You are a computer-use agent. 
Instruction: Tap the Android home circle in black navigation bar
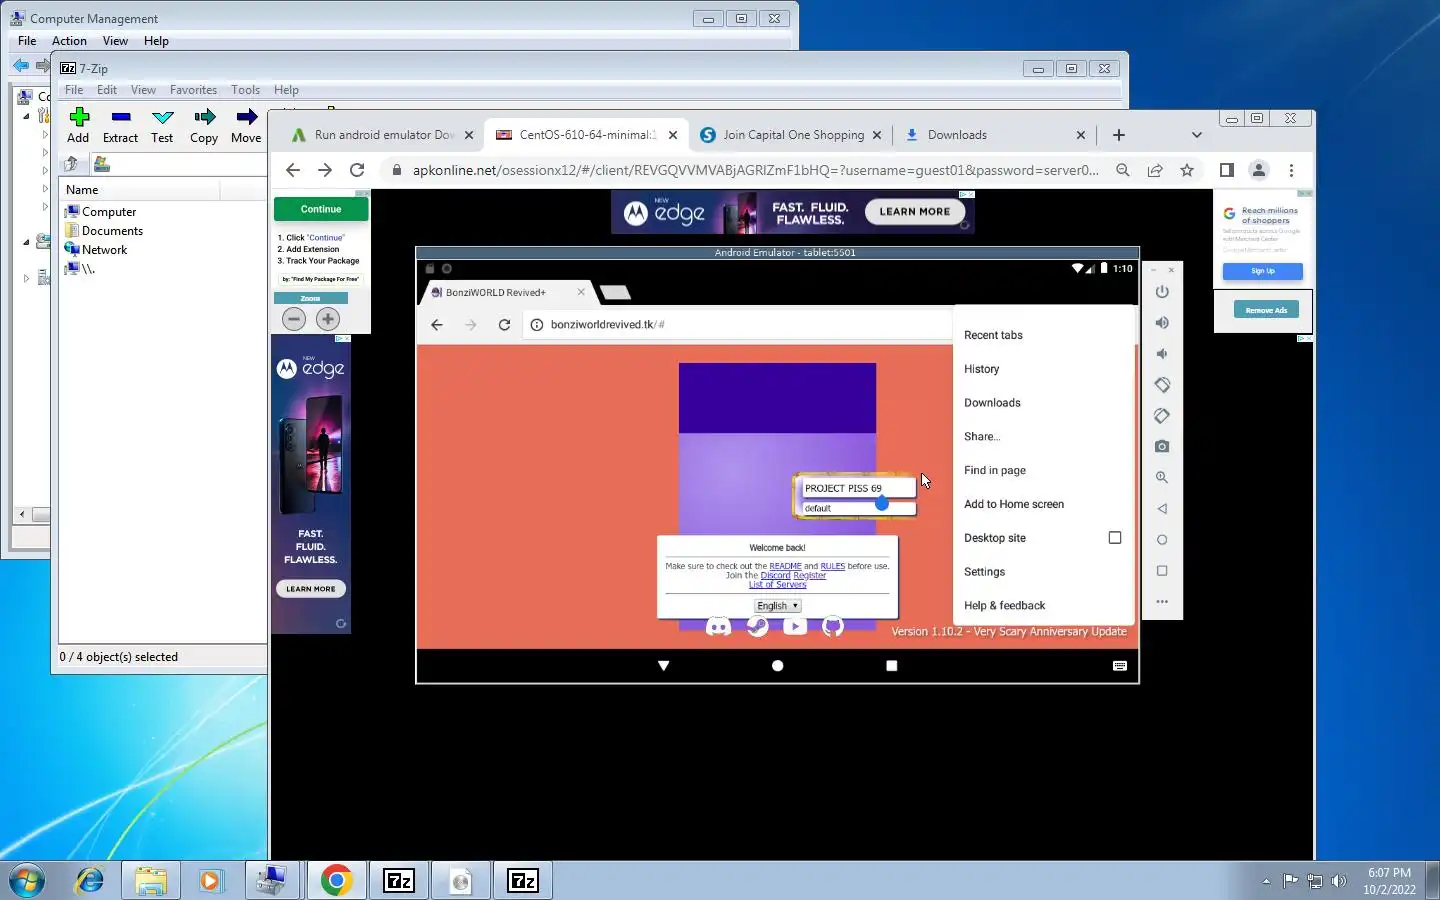tap(778, 666)
